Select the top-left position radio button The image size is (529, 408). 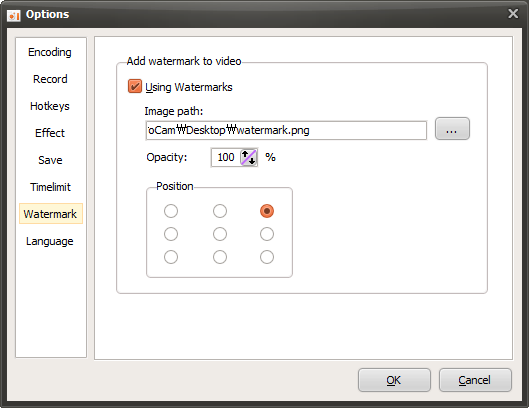click(x=171, y=211)
